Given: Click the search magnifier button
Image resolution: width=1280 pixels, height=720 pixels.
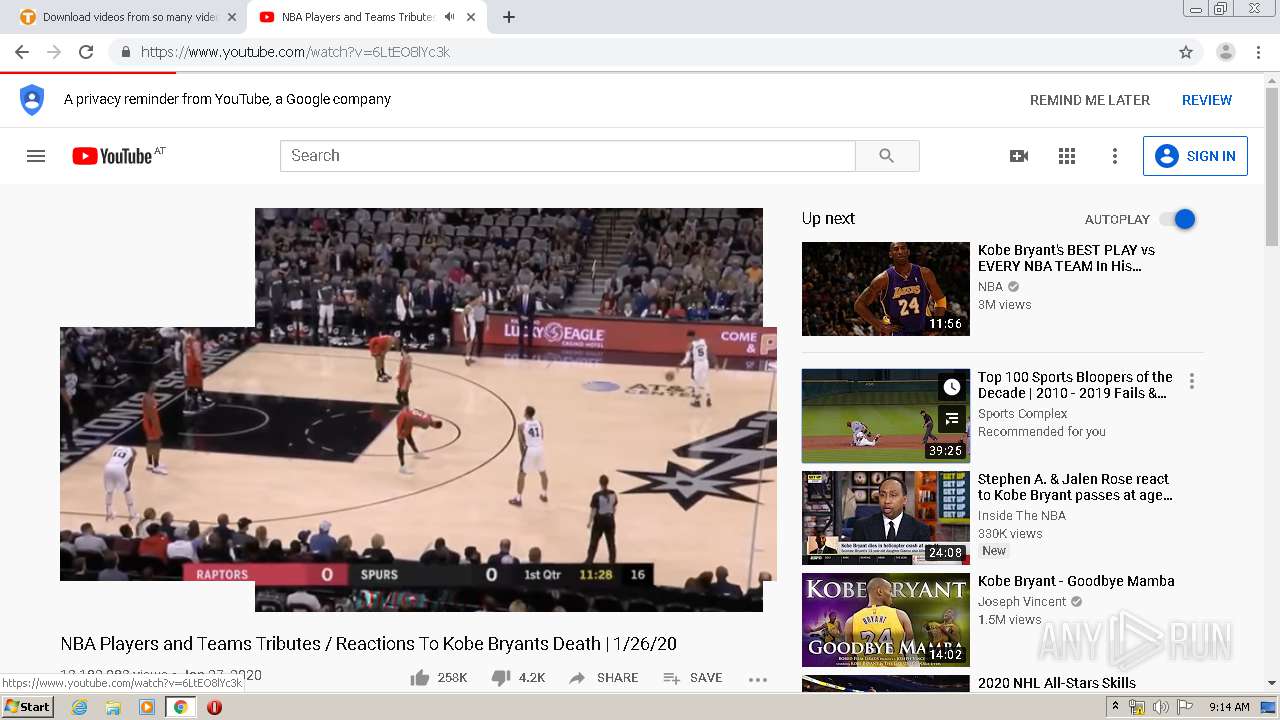Looking at the screenshot, I should click(x=887, y=156).
